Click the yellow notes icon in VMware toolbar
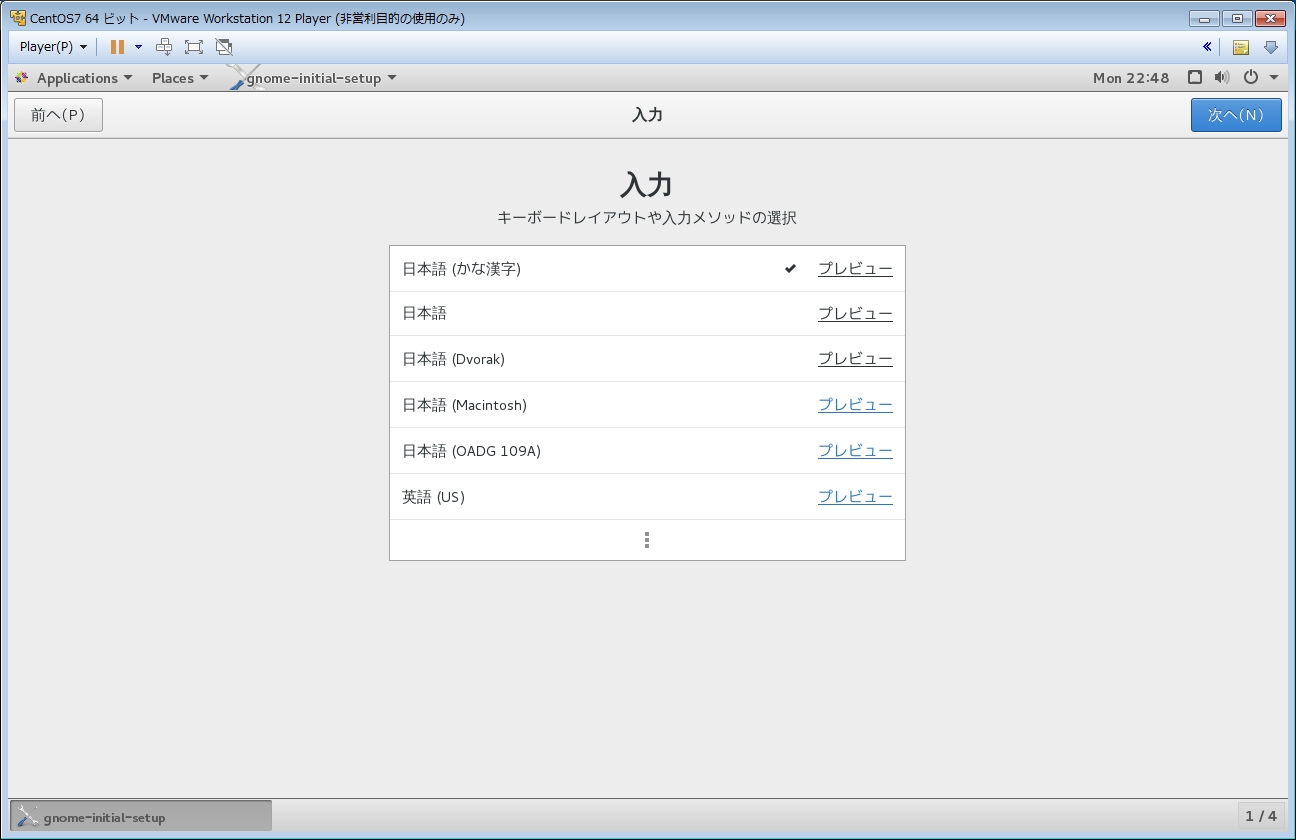 pyautogui.click(x=1240, y=47)
